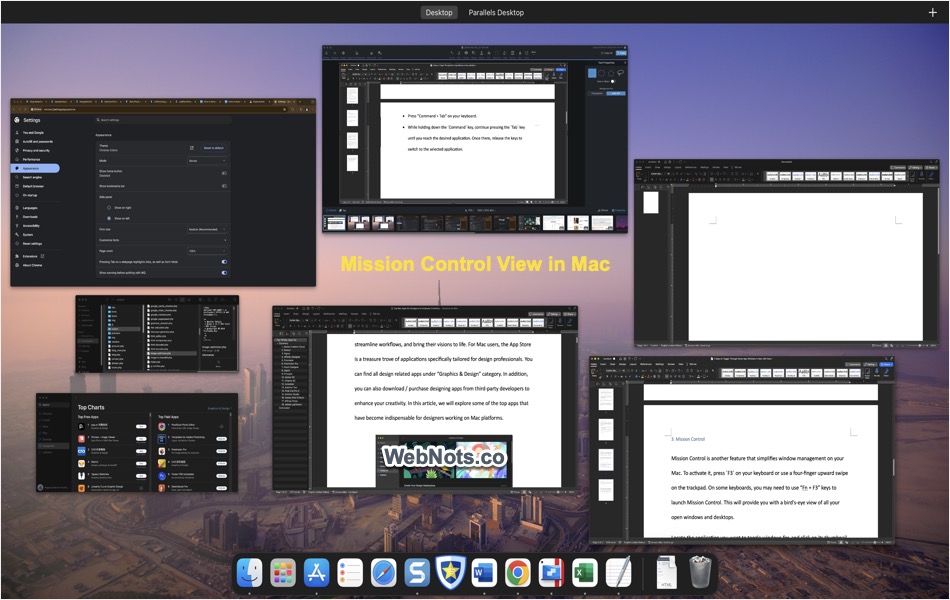Image resolution: width=950 pixels, height=600 pixels.
Task: Open Privacy and security in Chrome Settings
Action: [x=35, y=150]
